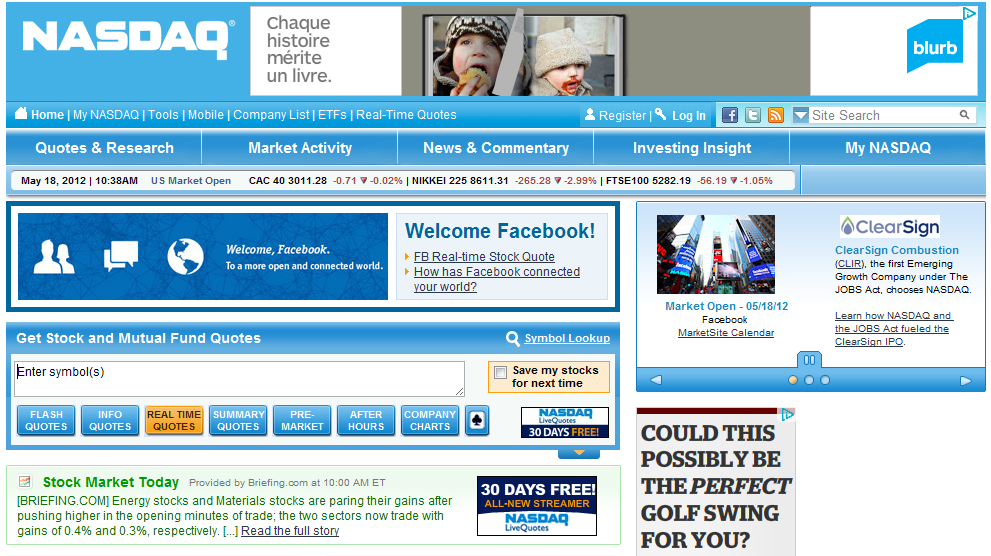Click the Register person icon
Screen dimensions: 991x556
pos(590,114)
